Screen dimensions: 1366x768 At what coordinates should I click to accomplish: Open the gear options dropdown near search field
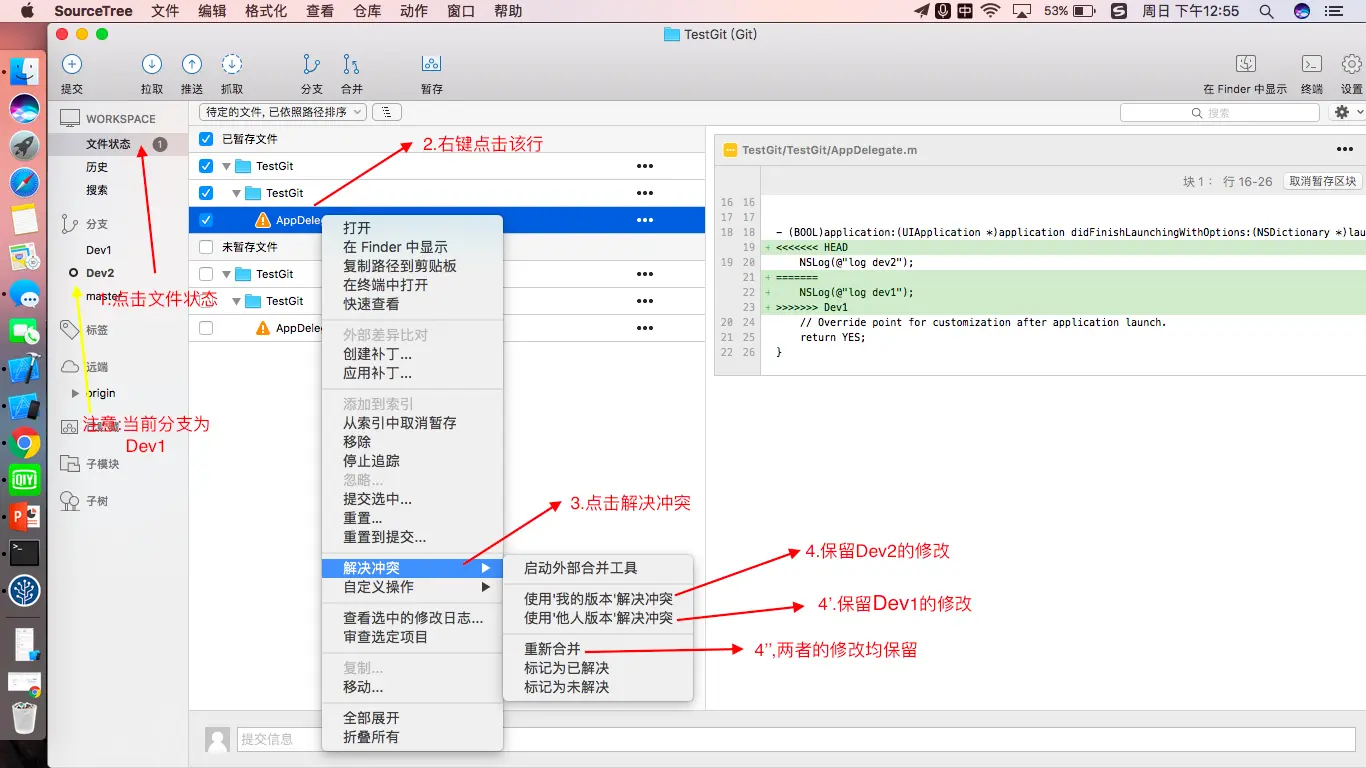[x=1347, y=112]
